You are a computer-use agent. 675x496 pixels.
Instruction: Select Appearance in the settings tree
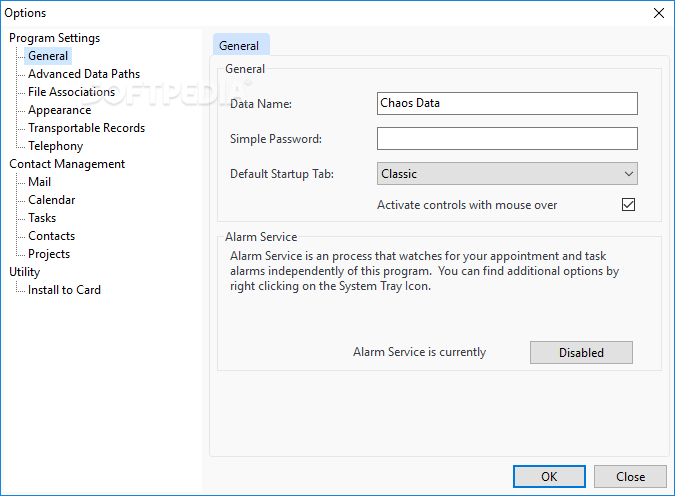(59, 110)
